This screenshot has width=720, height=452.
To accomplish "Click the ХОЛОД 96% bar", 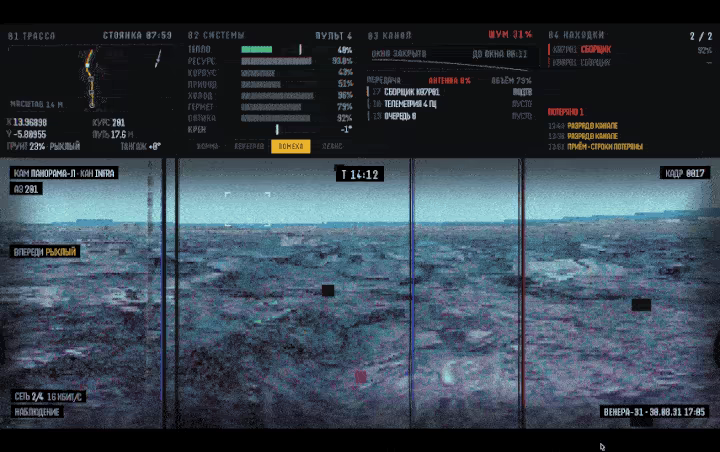I will tap(277, 96).
